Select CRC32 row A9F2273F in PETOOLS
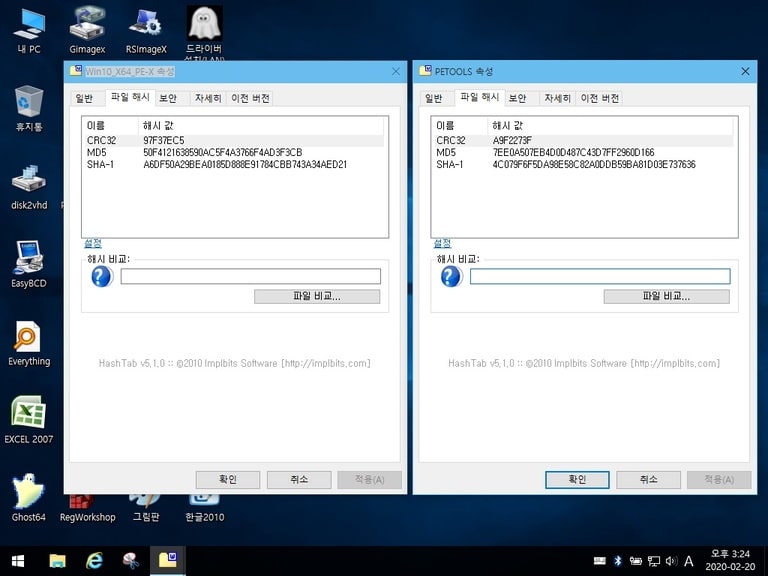Screen dimensions: 768x576 point(584,141)
